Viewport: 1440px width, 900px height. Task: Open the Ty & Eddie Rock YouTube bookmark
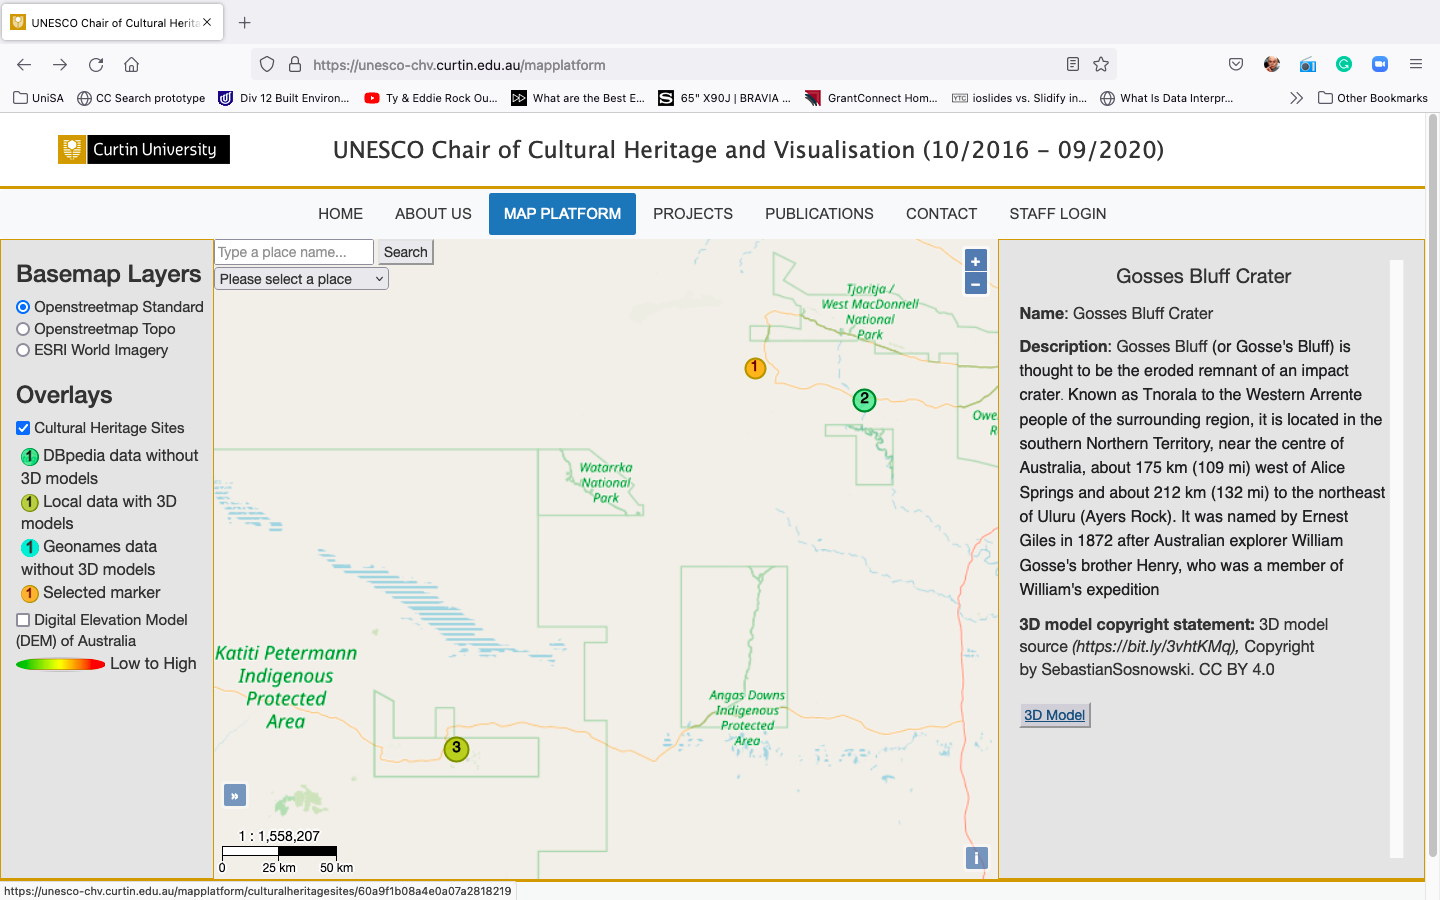click(x=431, y=98)
